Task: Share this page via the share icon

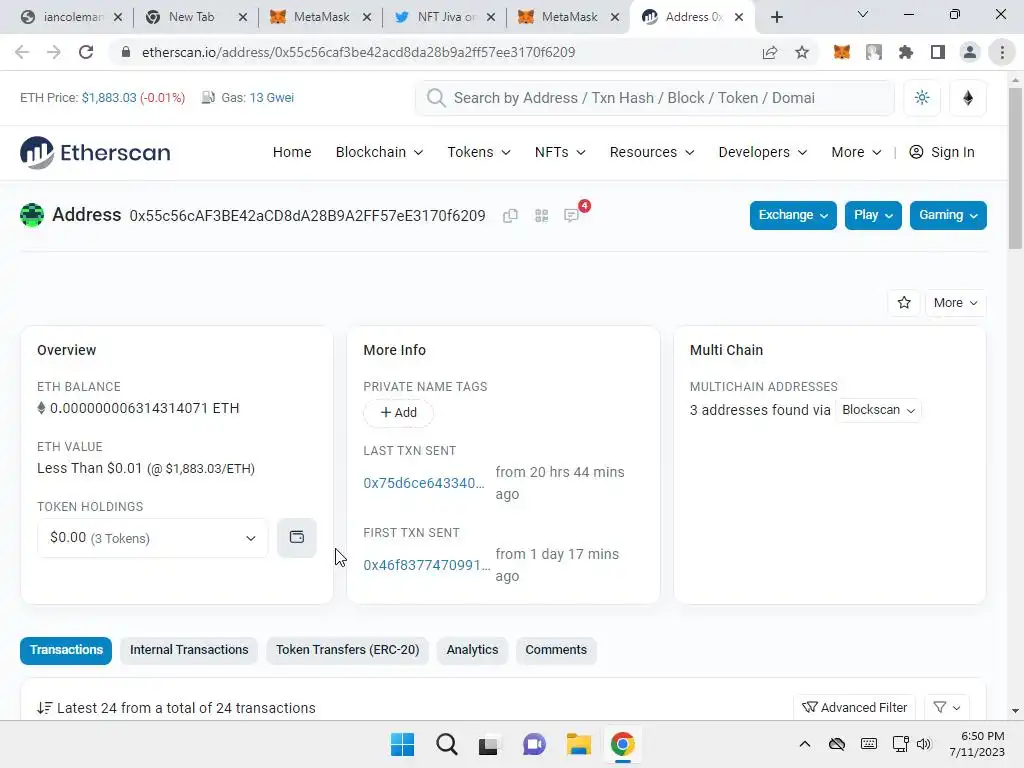Action: click(770, 52)
